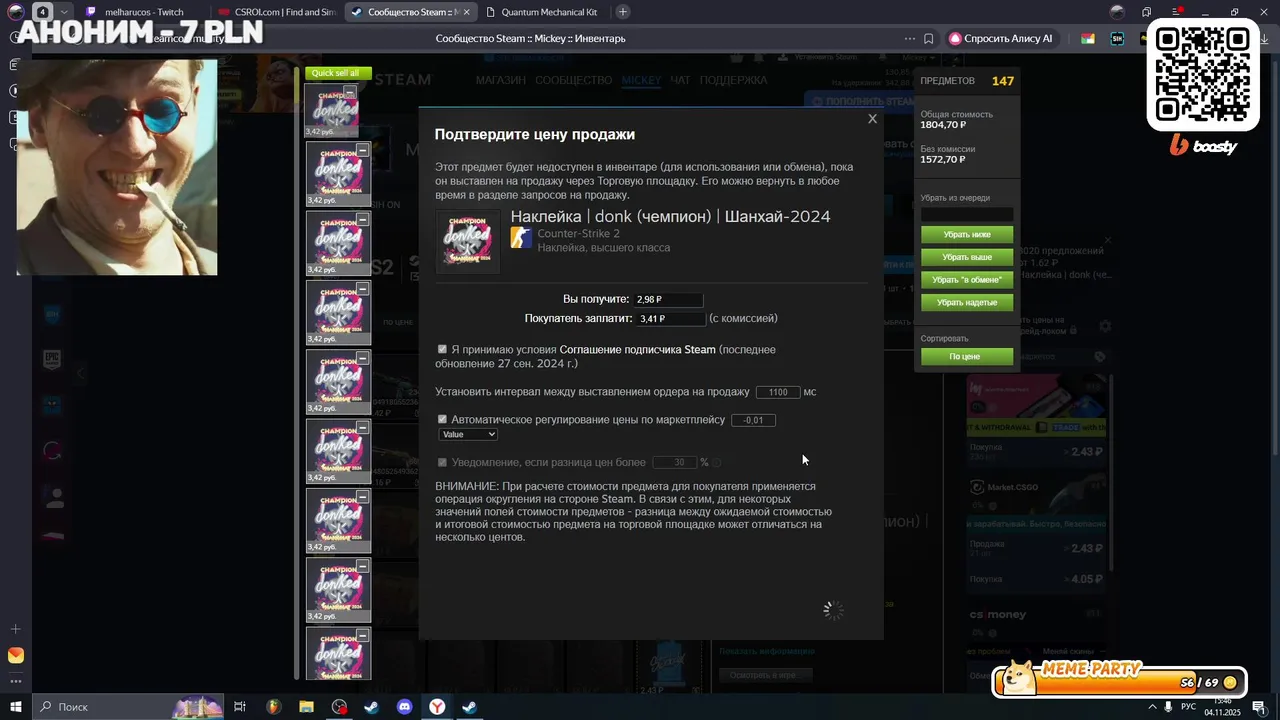This screenshot has width=1280, height=720.
Task: Click the 'Убрать "в обмене"' button
Action: [x=967, y=280]
